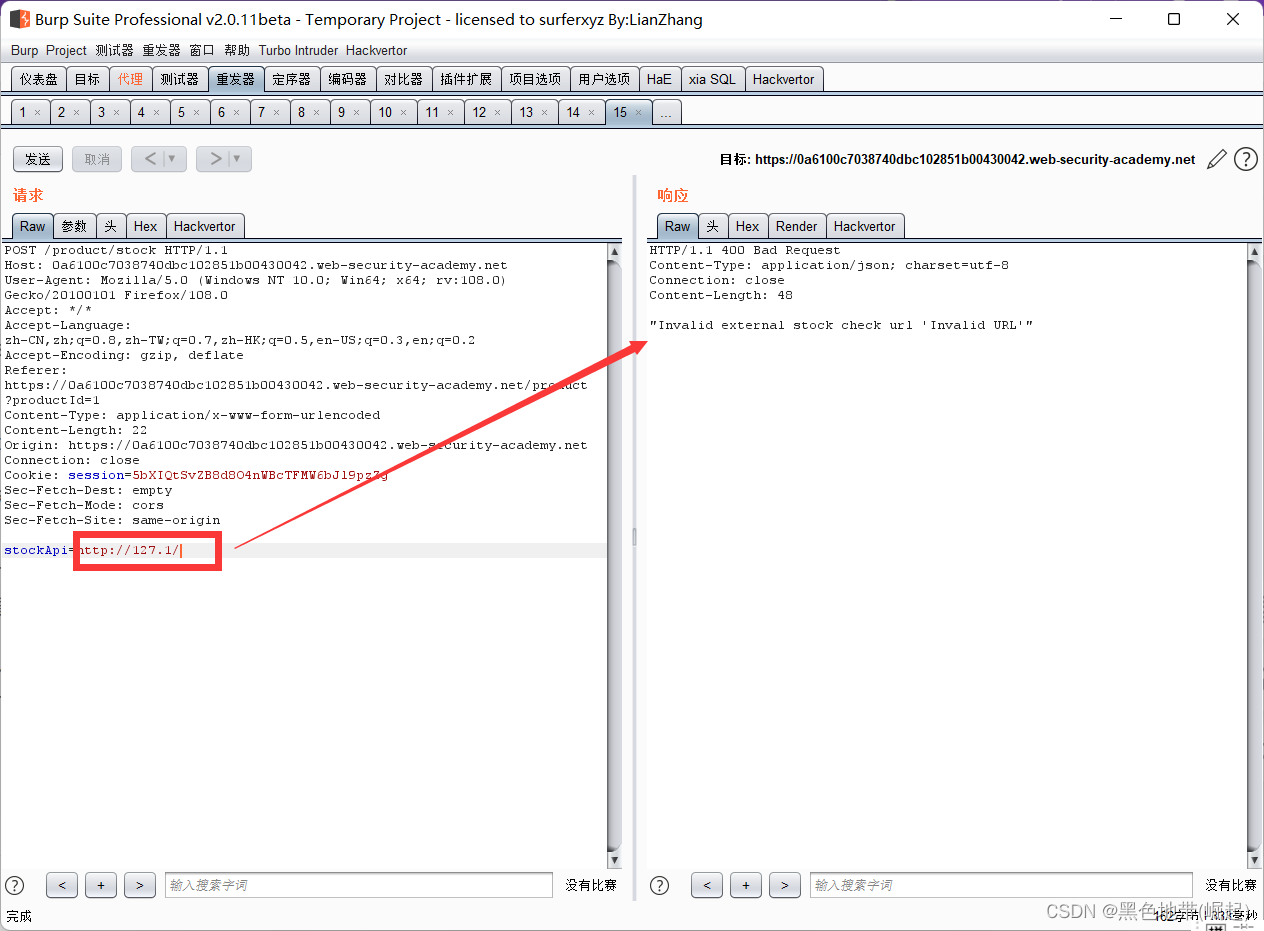Open the help icon beside the target
Viewport: 1264px width, 931px height.
1245,159
